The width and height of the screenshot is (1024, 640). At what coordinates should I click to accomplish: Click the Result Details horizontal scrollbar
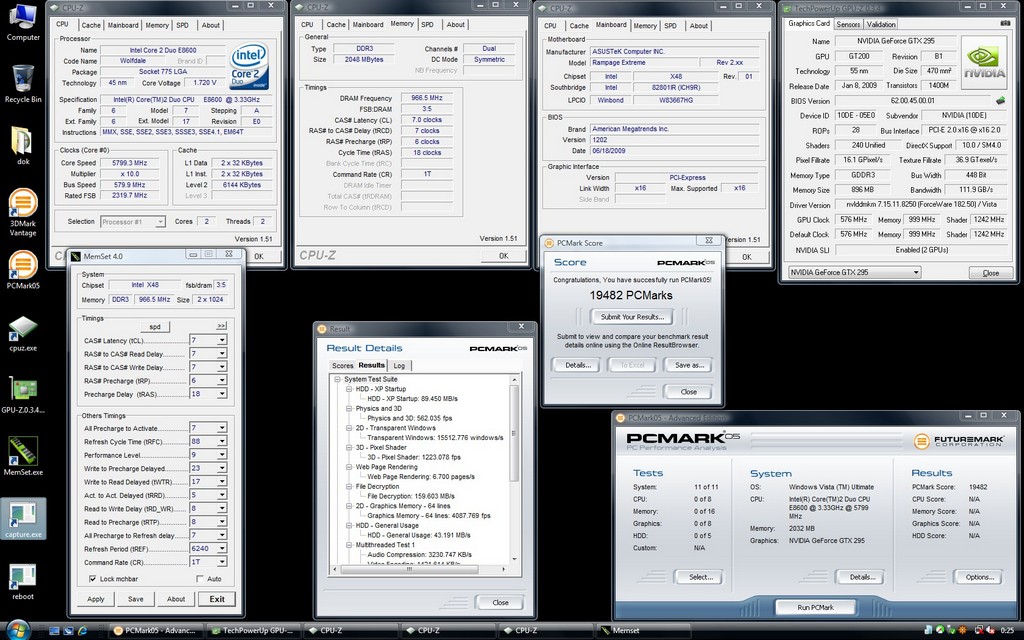(x=420, y=569)
